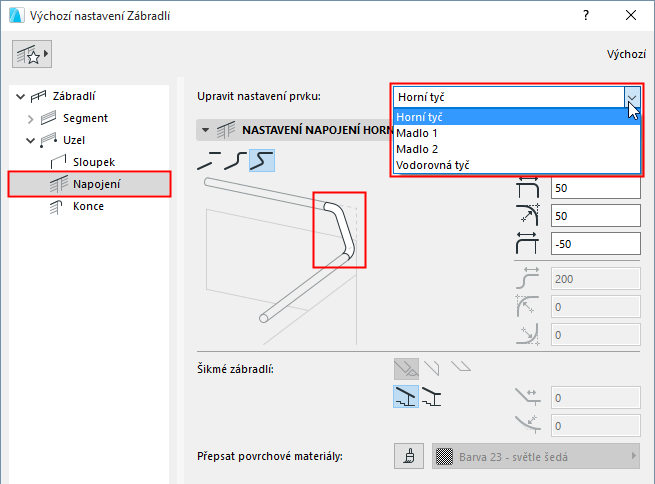The height and width of the screenshot is (484, 655).
Task: Select Sloupek in the settings tree
Action: (x=94, y=161)
